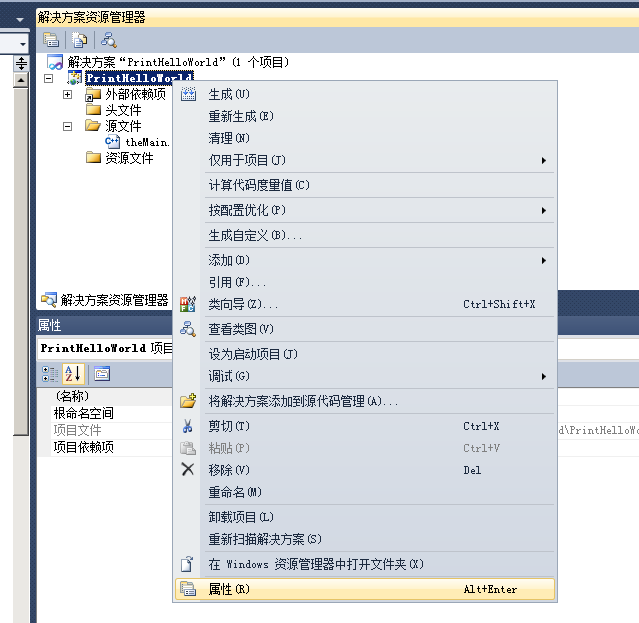Choose 清理(N) from the context menu
Screen dimensions: 639x623
tap(365, 139)
